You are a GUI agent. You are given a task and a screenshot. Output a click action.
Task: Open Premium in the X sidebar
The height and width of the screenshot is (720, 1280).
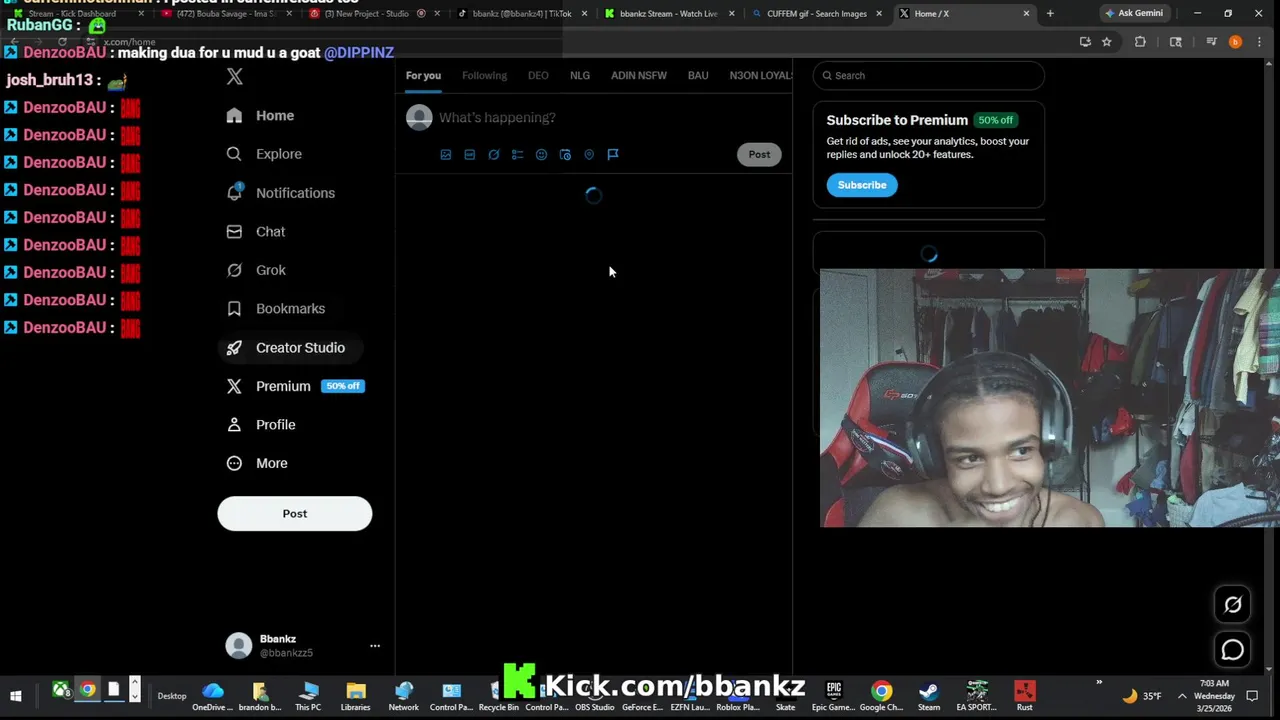click(296, 386)
